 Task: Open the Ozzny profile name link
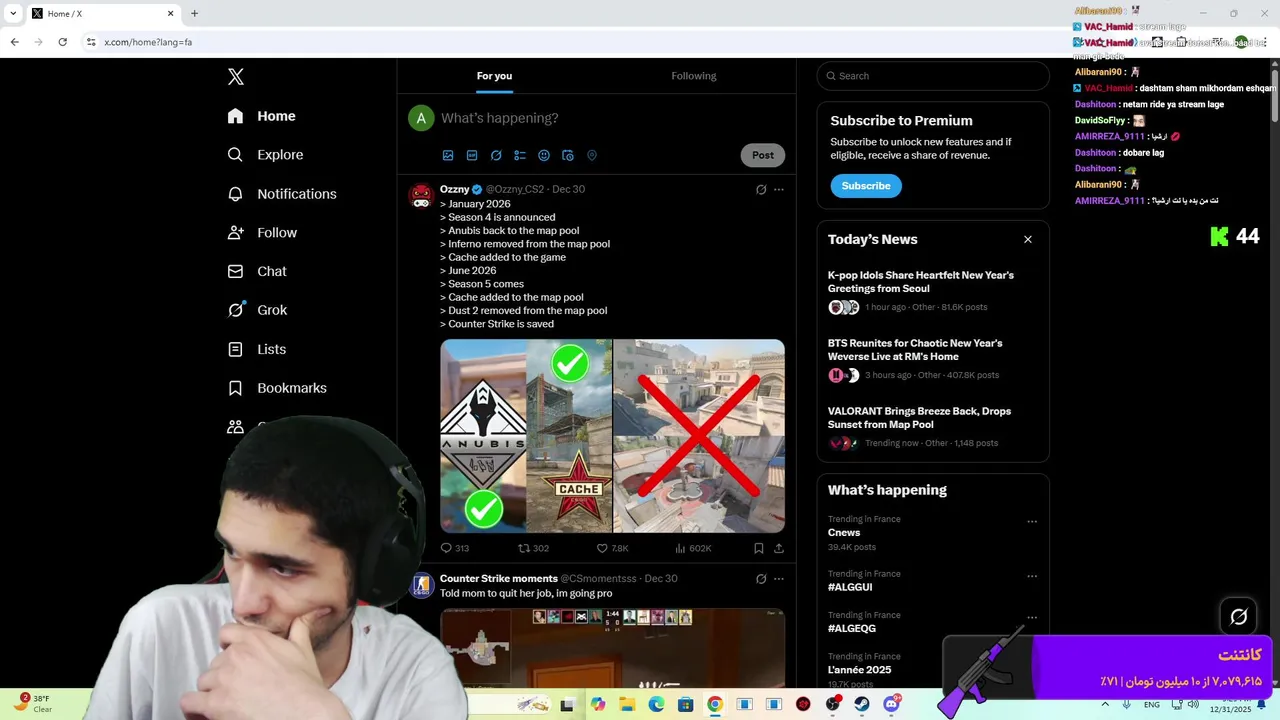454,189
